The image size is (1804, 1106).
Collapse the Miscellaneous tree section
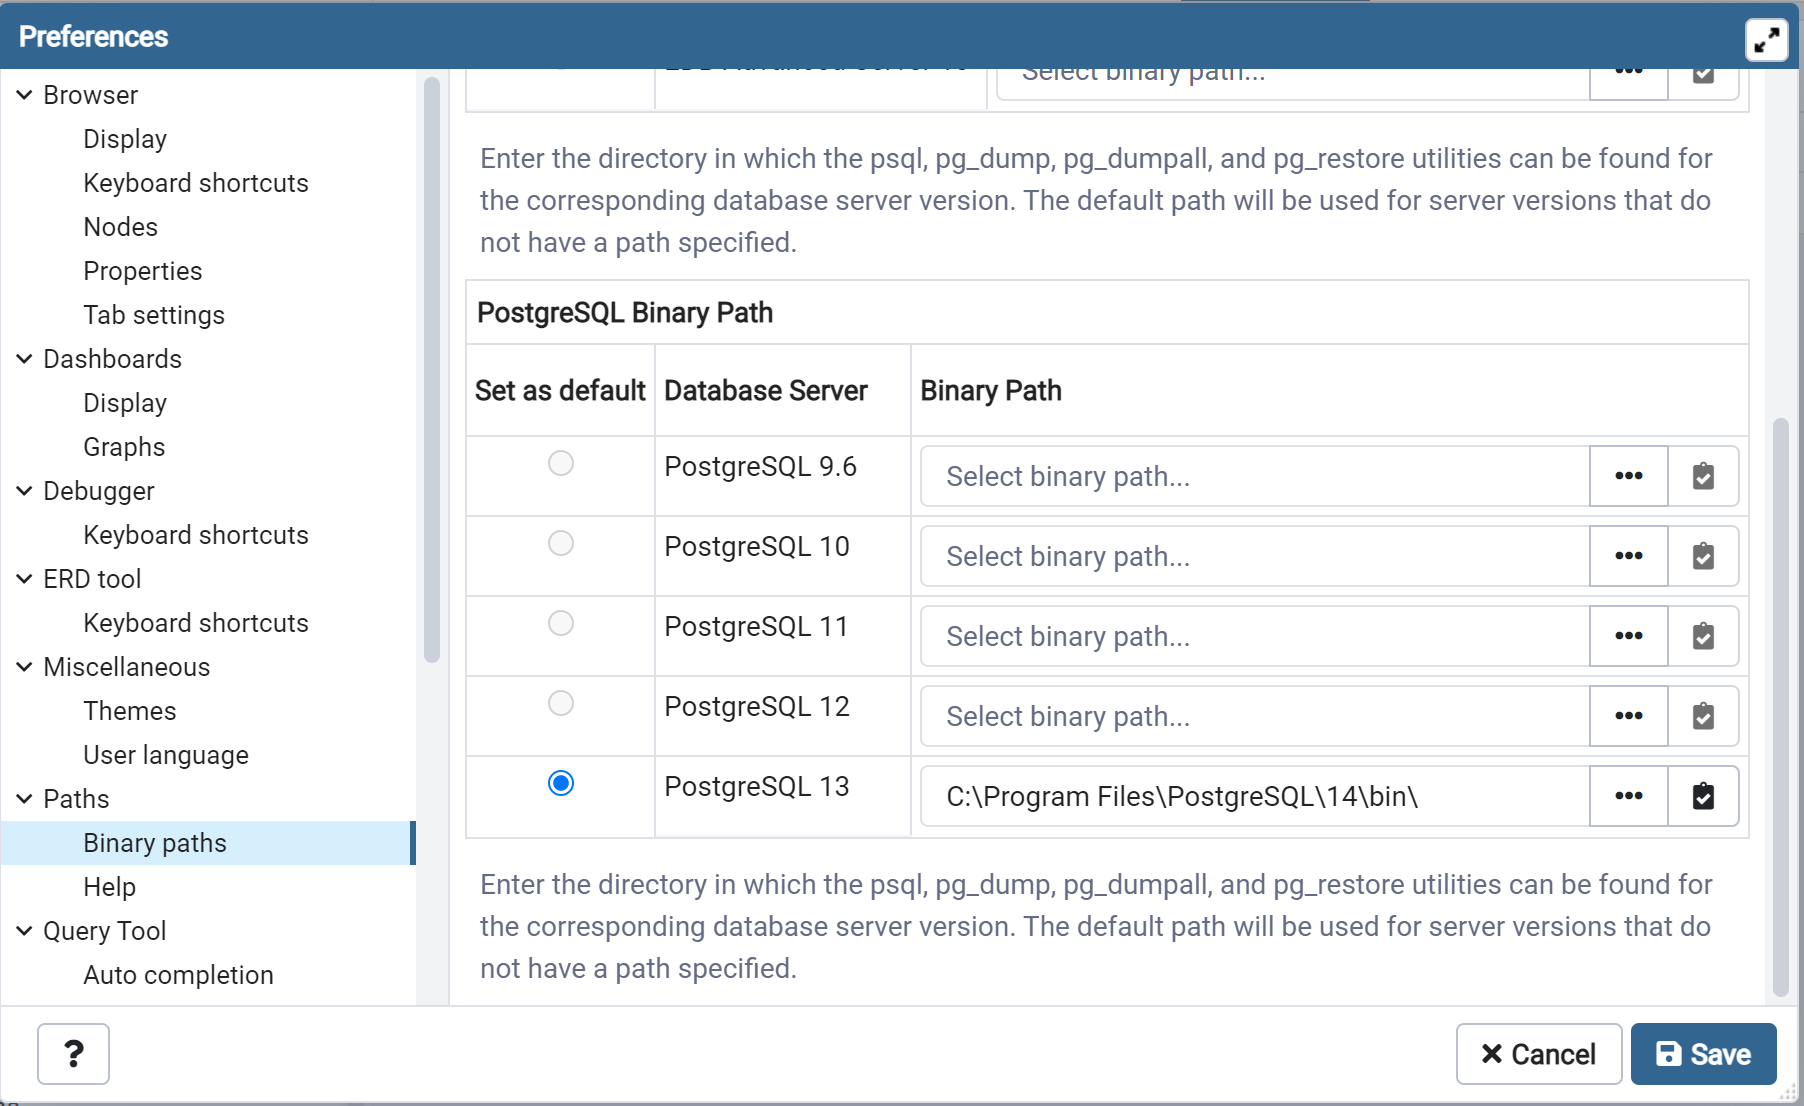(25, 667)
